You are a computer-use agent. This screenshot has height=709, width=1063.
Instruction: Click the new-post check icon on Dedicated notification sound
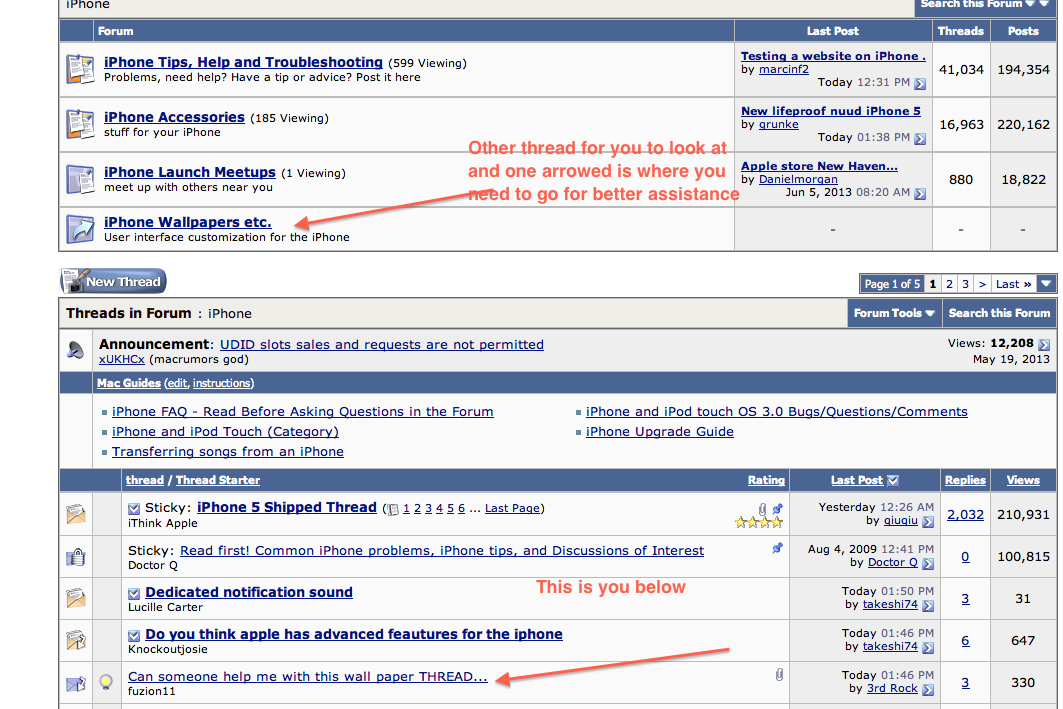134,594
